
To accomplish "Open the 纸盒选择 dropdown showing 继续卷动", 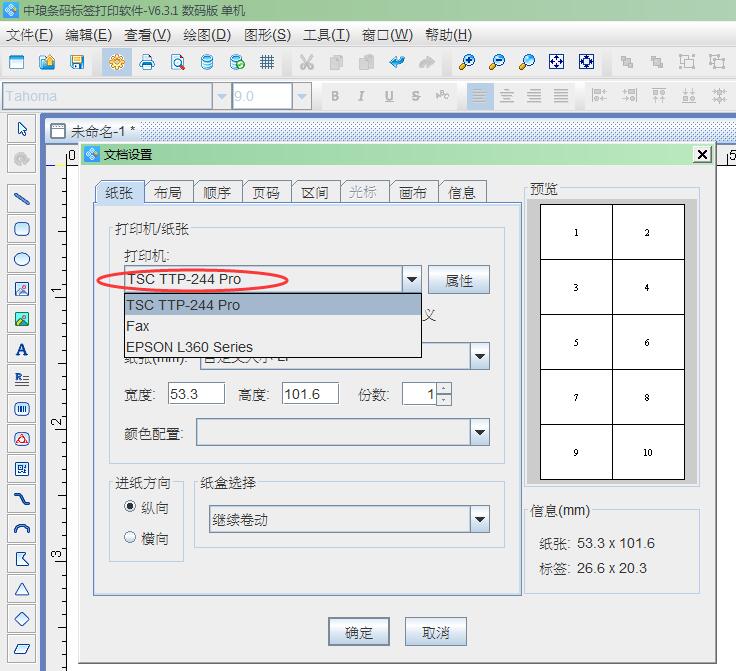I will pos(480,520).
